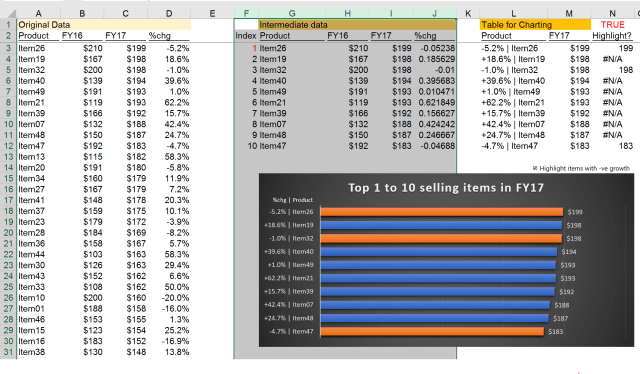Click the red TRUE cell in column N
Image resolution: width=640 pixels, height=374 pixels.
click(612, 24)
